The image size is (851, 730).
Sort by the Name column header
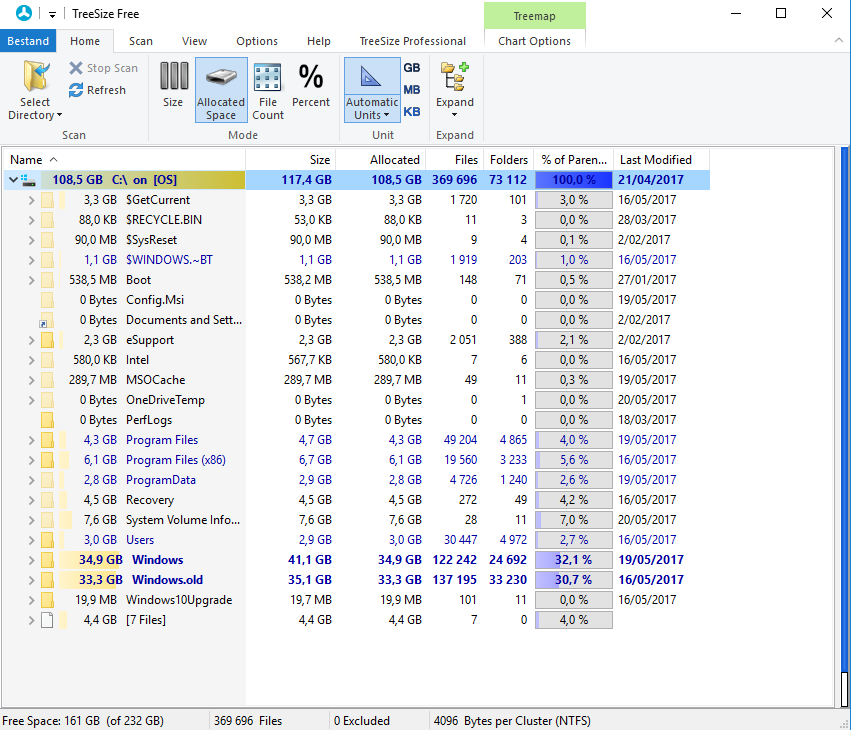pos(125,160)
